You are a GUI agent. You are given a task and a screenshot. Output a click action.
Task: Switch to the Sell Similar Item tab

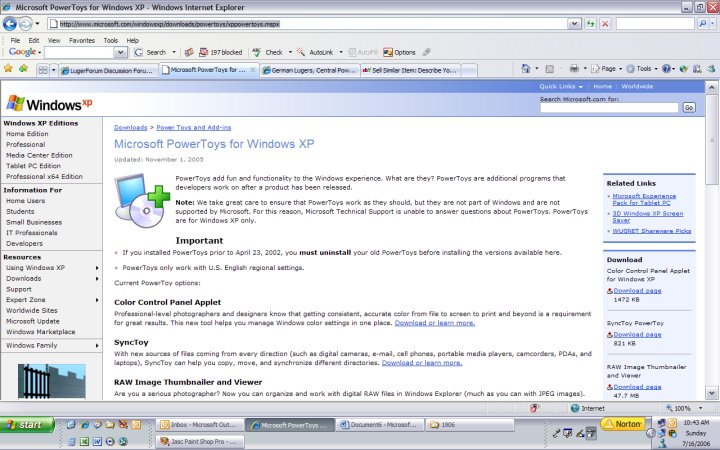410,71
